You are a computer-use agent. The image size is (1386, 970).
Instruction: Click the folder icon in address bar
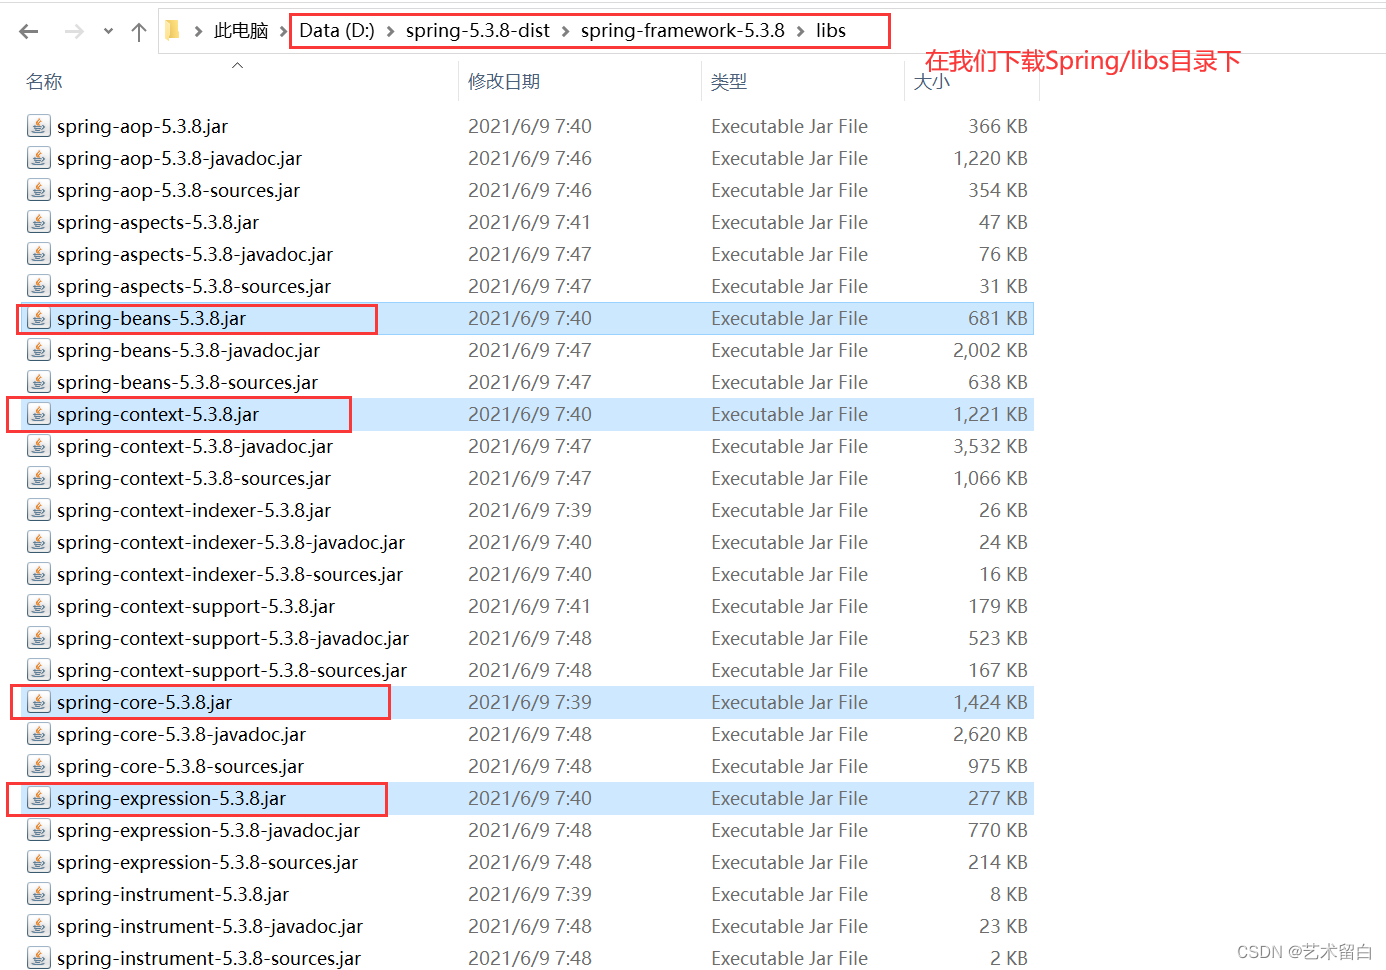point(172,30)
